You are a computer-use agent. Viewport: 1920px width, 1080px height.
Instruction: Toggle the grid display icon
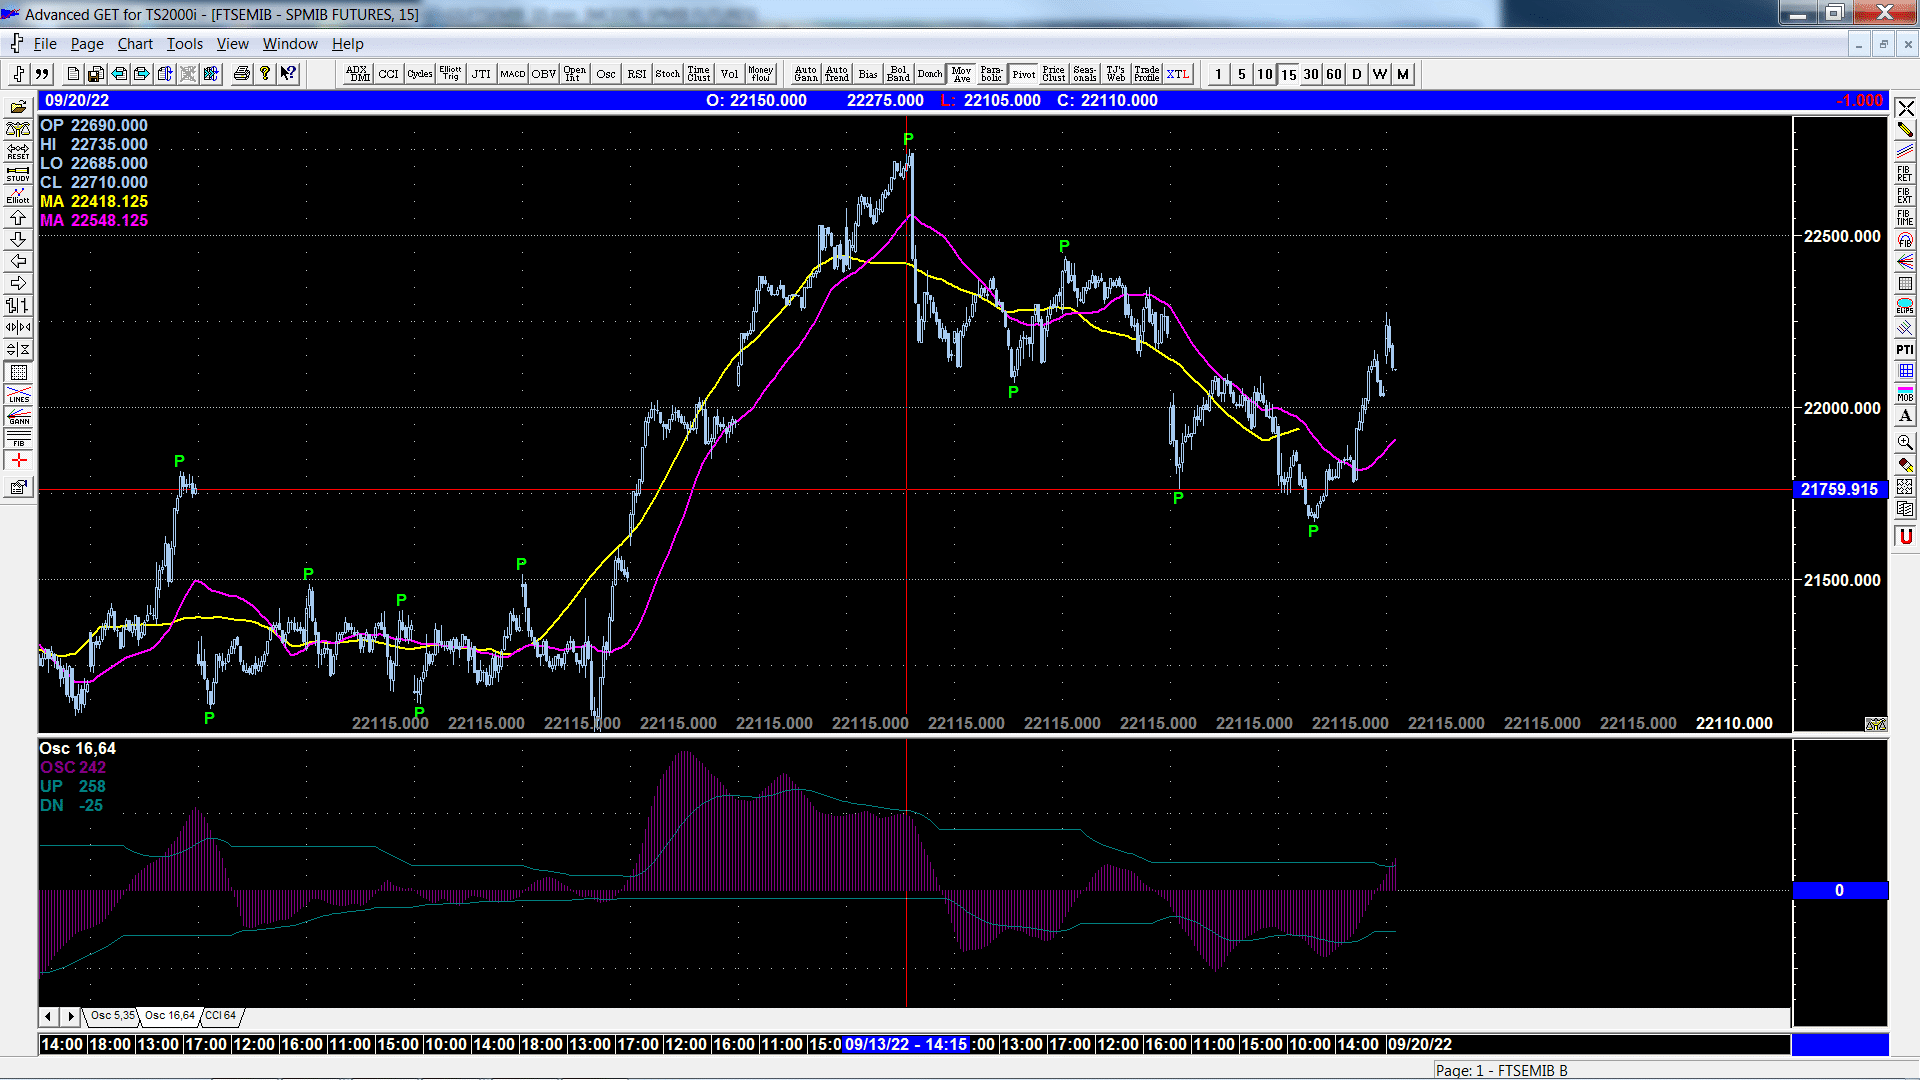(18, 372)
